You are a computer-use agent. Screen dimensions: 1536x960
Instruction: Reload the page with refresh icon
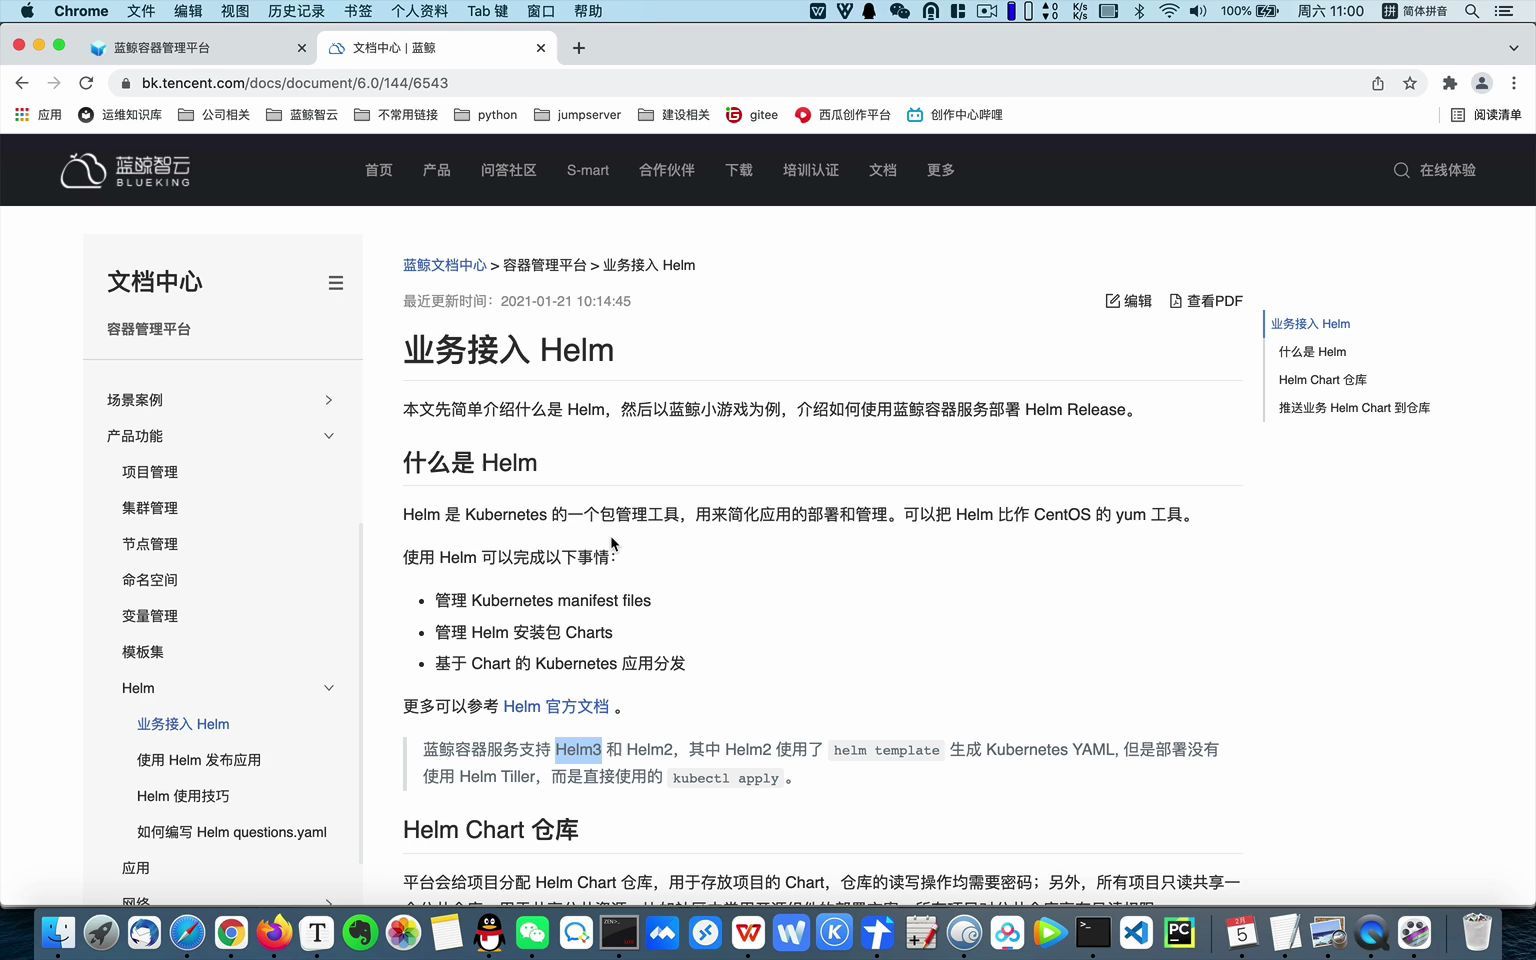pyautogui.click(x=86, y=83)
